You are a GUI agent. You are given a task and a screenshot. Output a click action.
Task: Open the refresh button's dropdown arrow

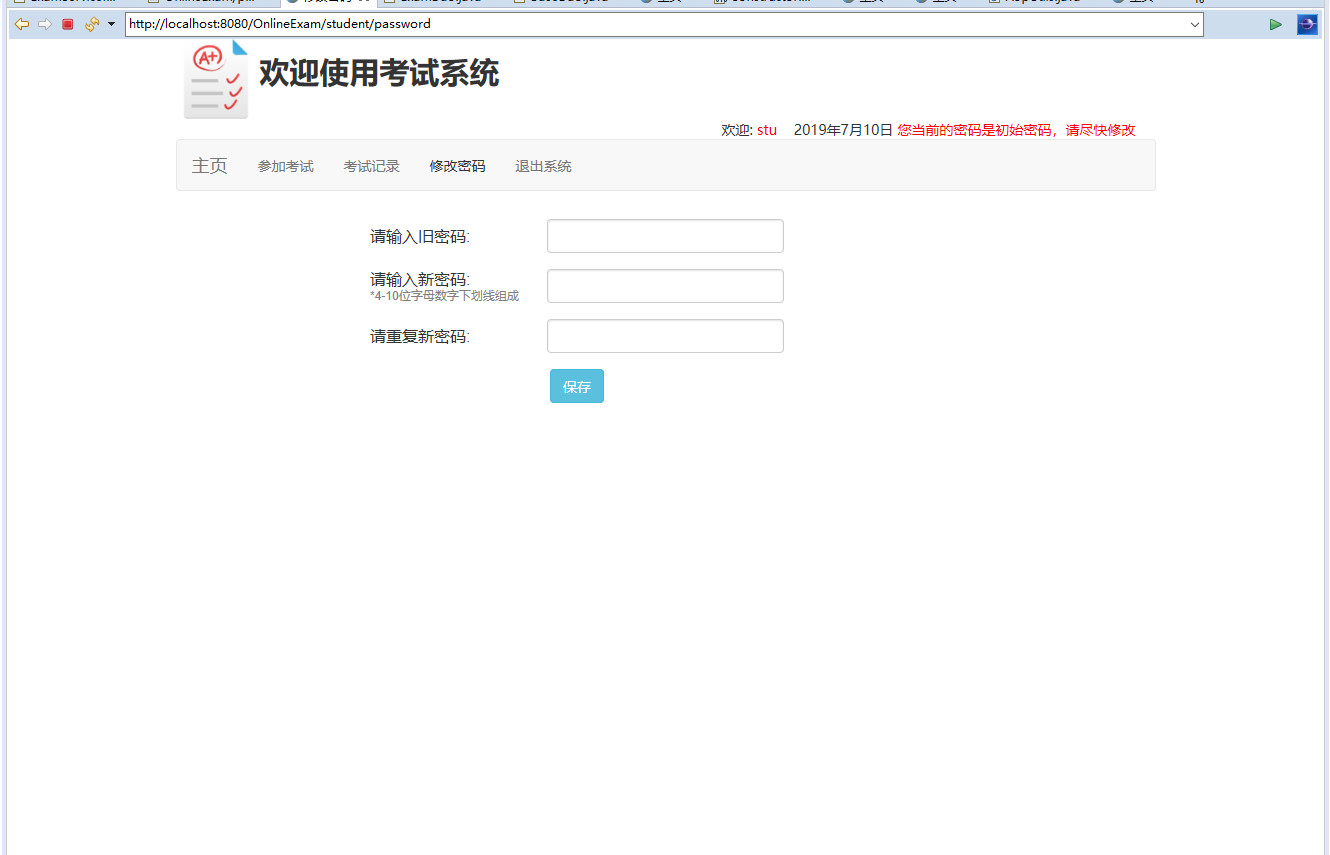pyautogui.click(x=110, y=23)
